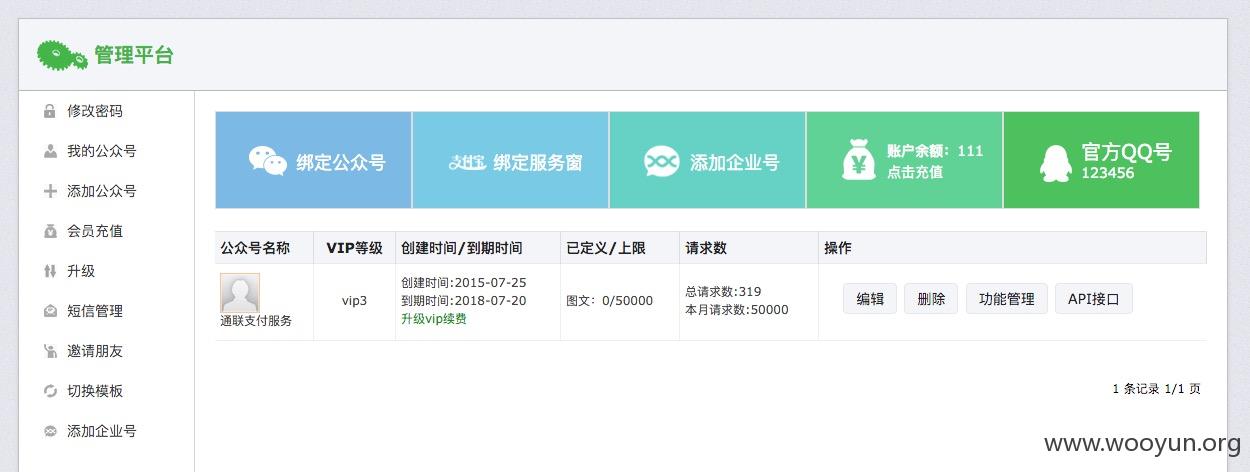The height and width of the screenshot is (472, 1250).
Task: Click 总请求数:319 text
Action: [723, 292]
